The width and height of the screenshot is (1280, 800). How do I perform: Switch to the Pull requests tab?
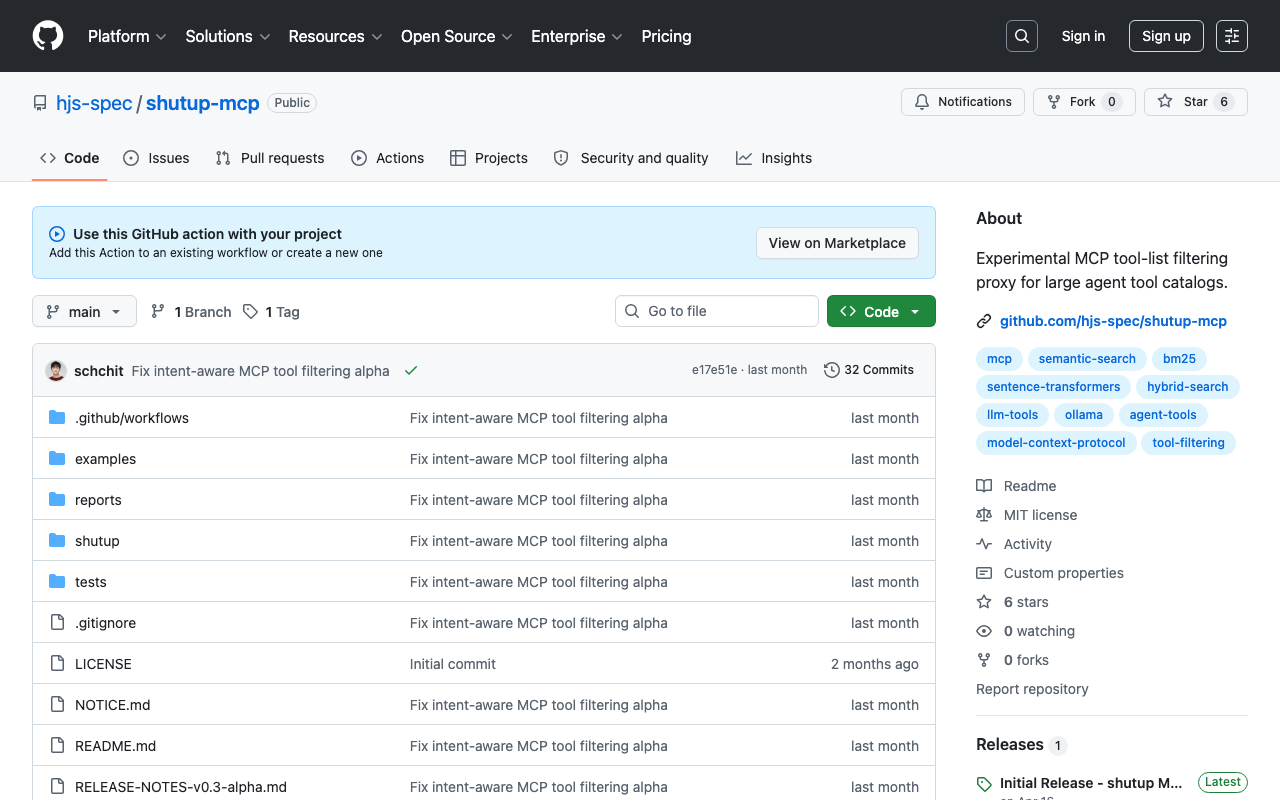point(270,158)
